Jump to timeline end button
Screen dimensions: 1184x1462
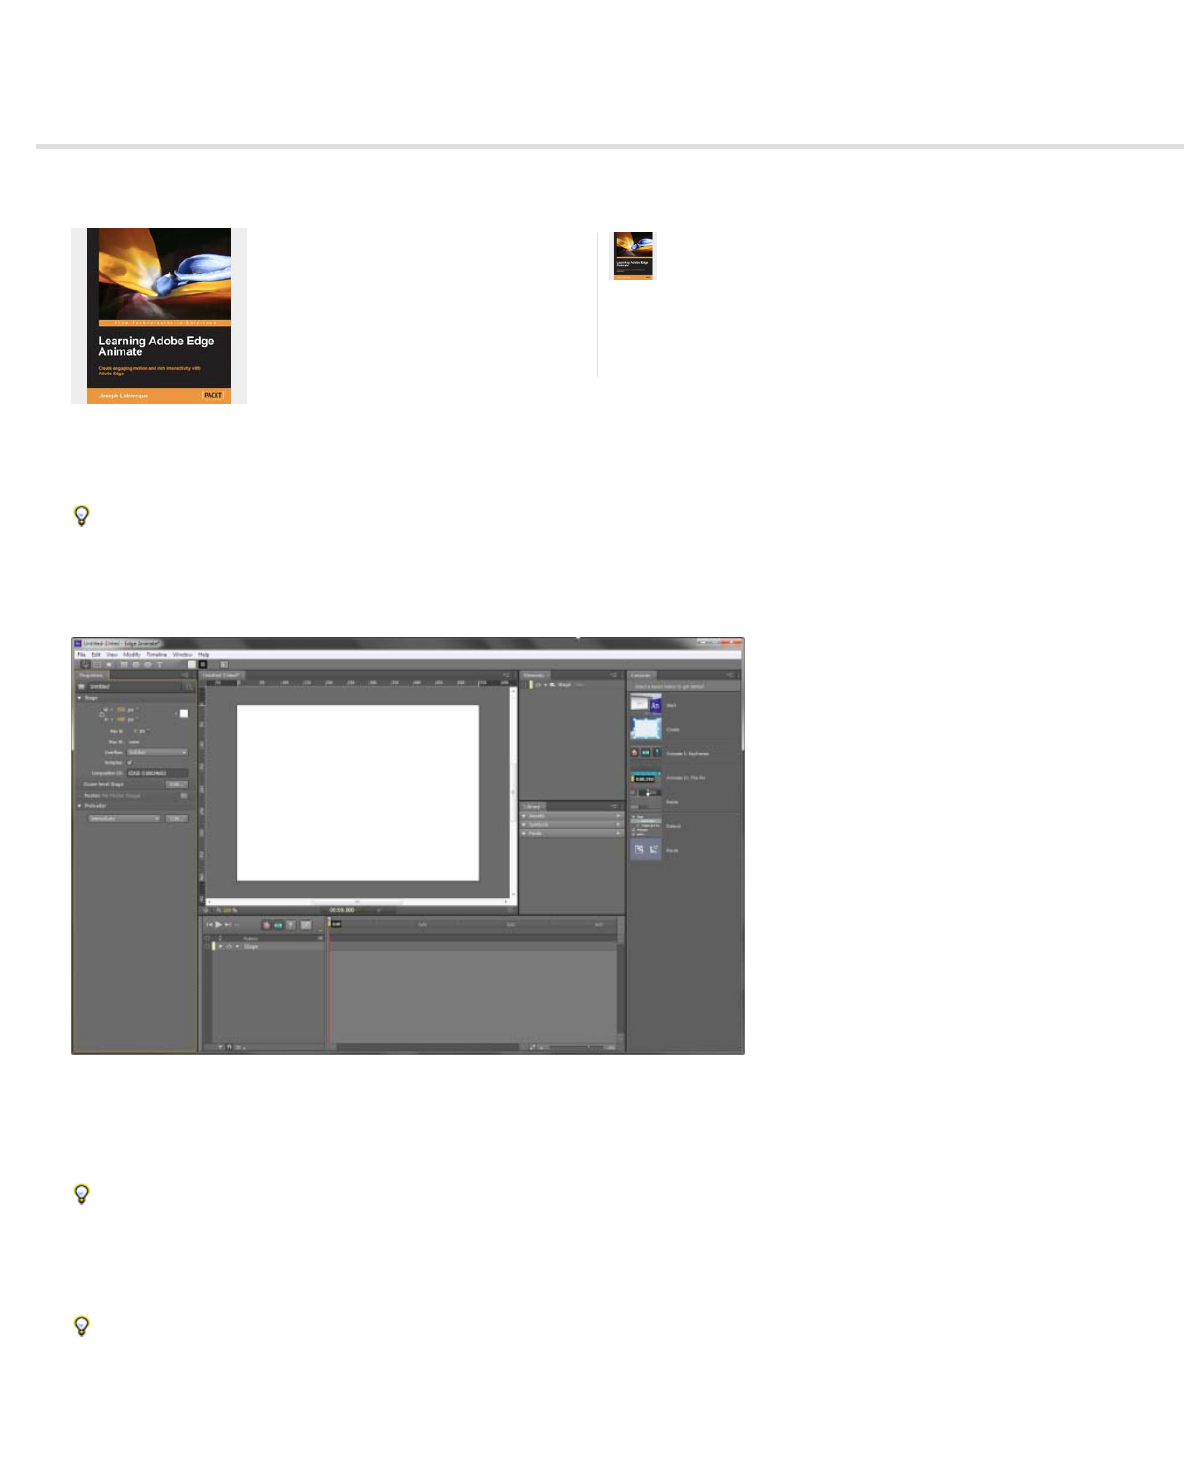[x=228, y=924]
